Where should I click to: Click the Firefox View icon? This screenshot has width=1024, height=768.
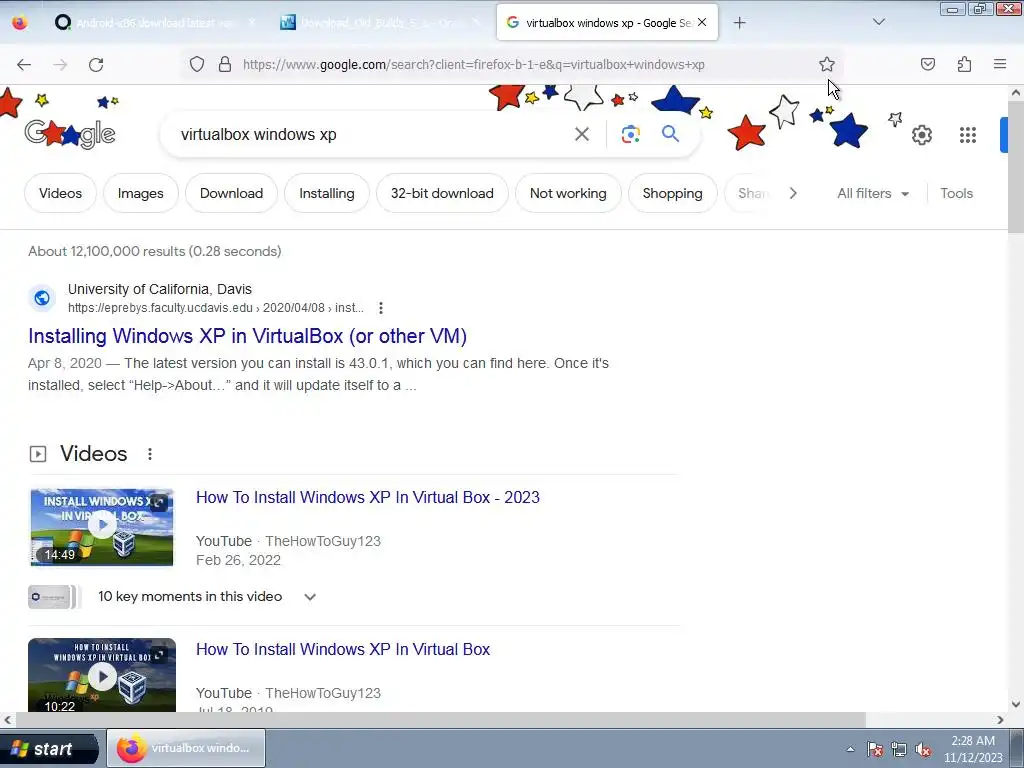(20, 22)
